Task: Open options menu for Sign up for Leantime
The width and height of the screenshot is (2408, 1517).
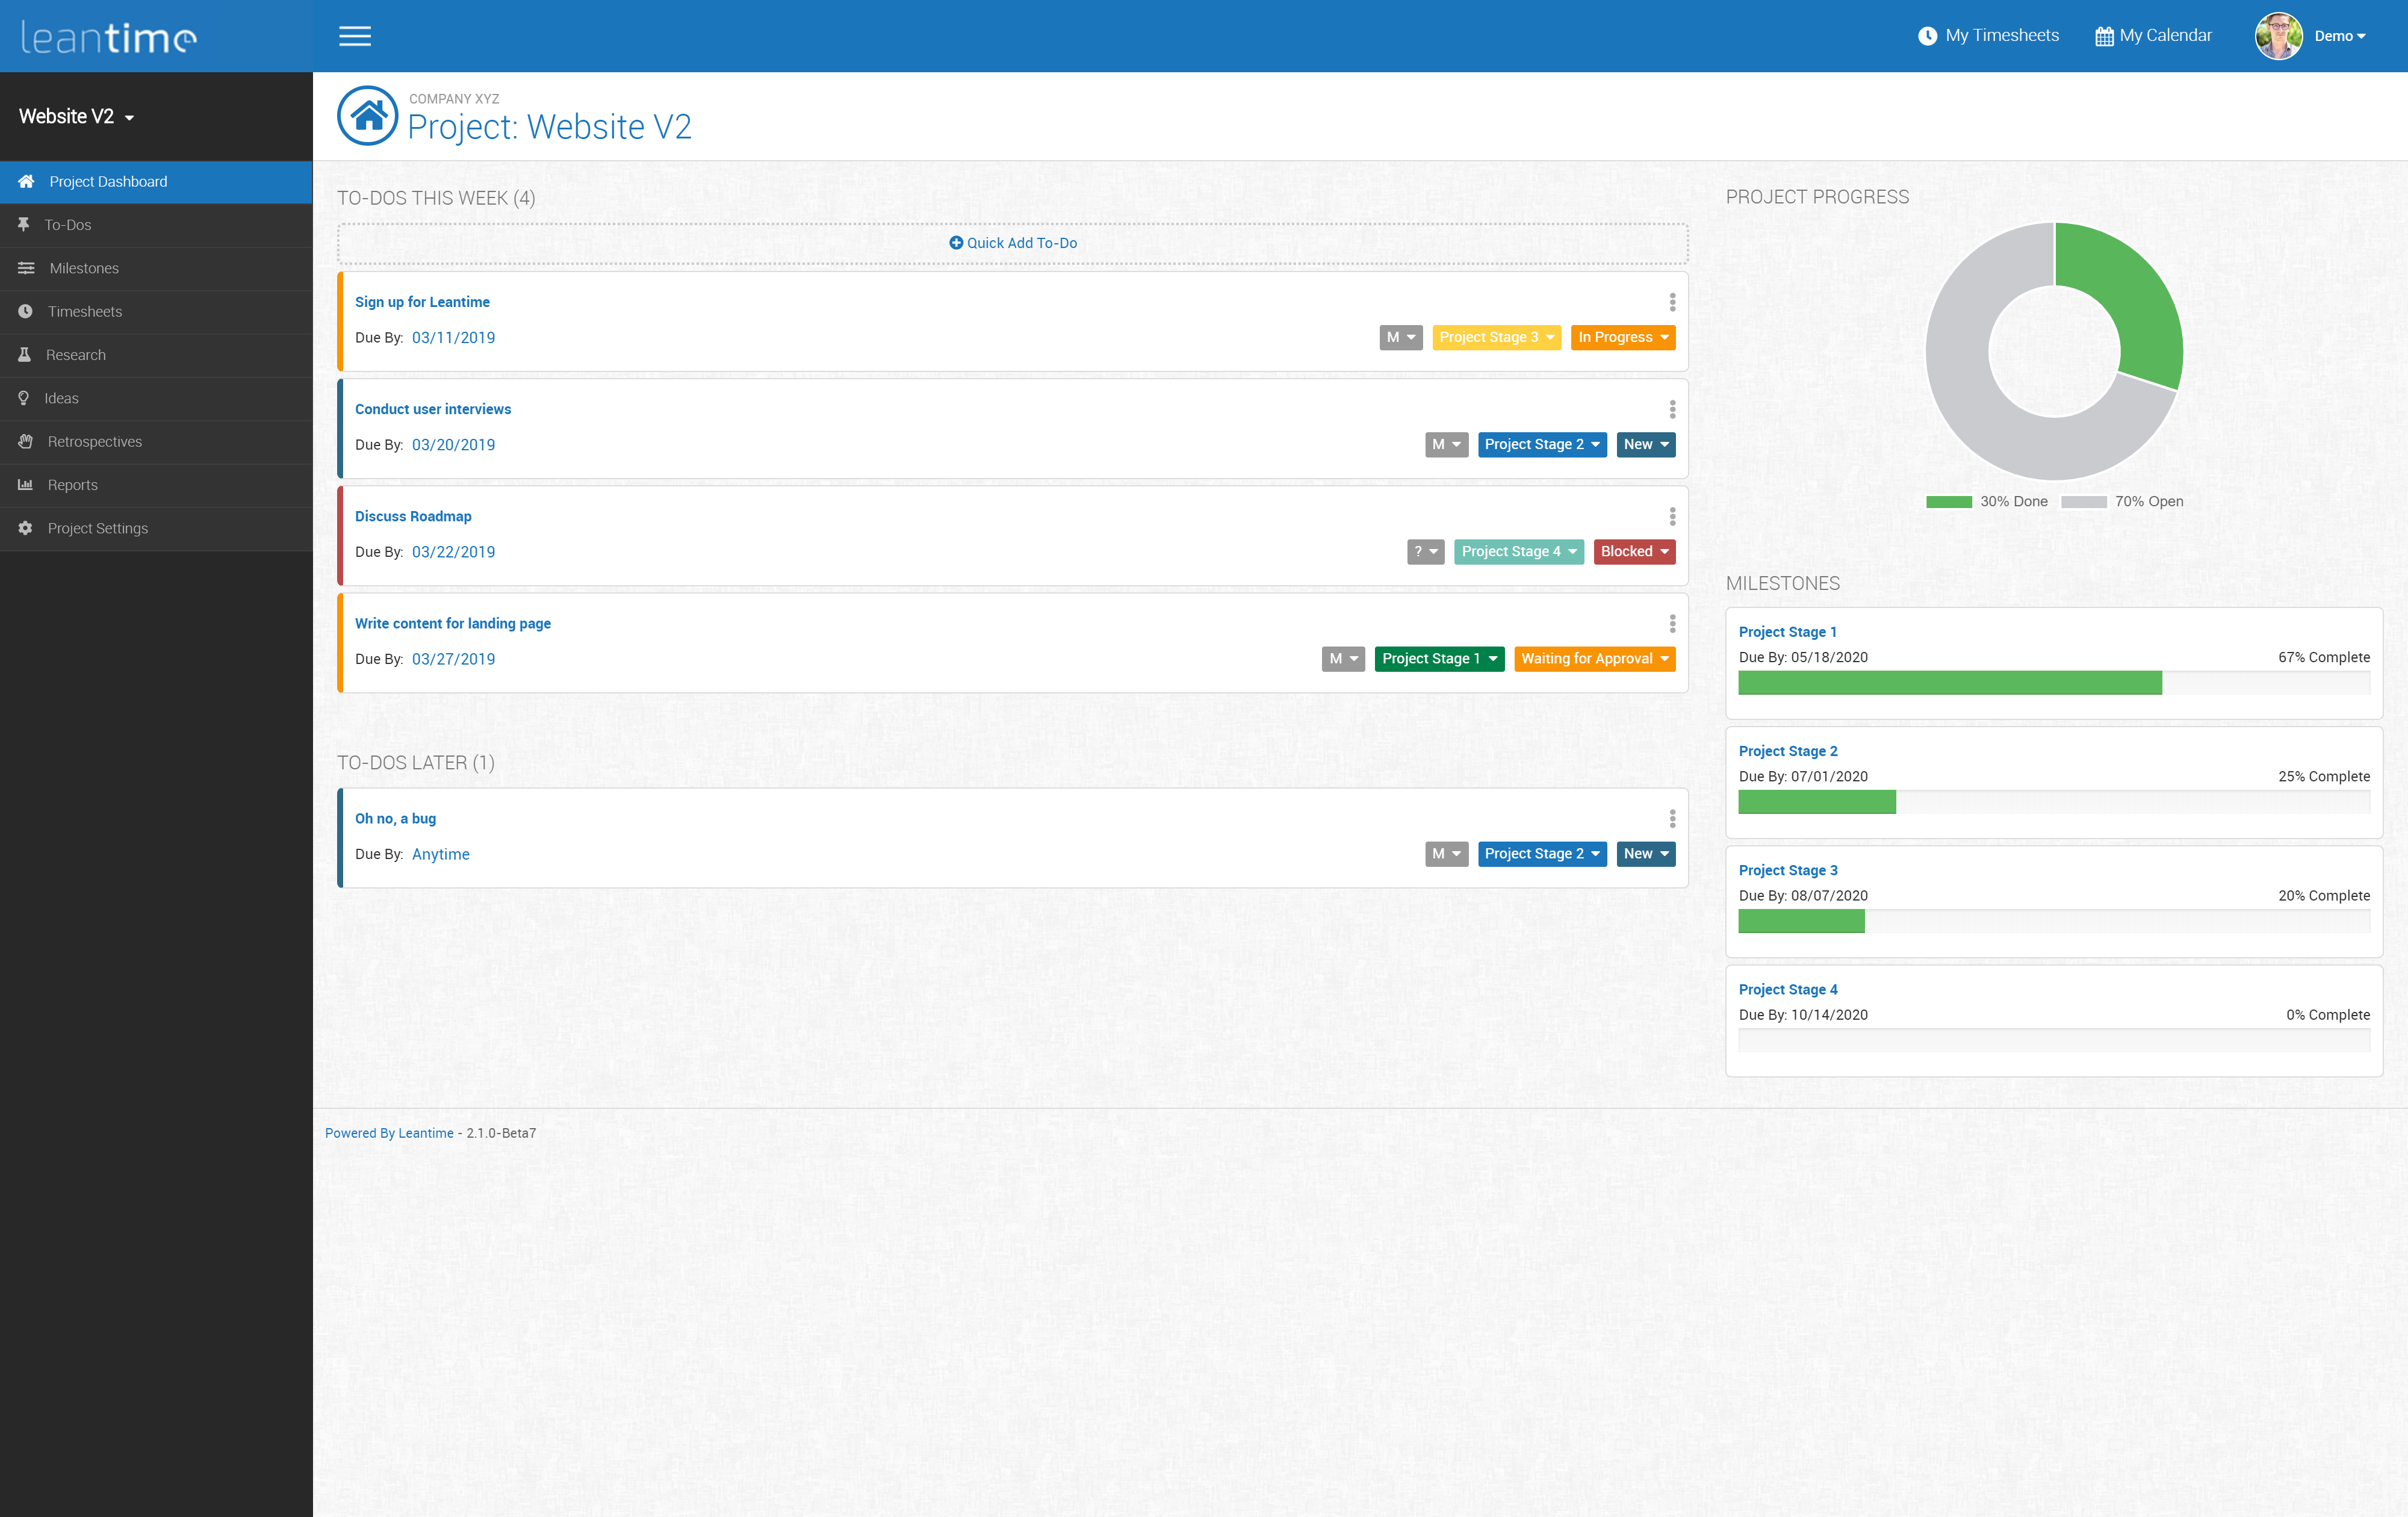Action: pyautogui.click(x=1672, y=302)
